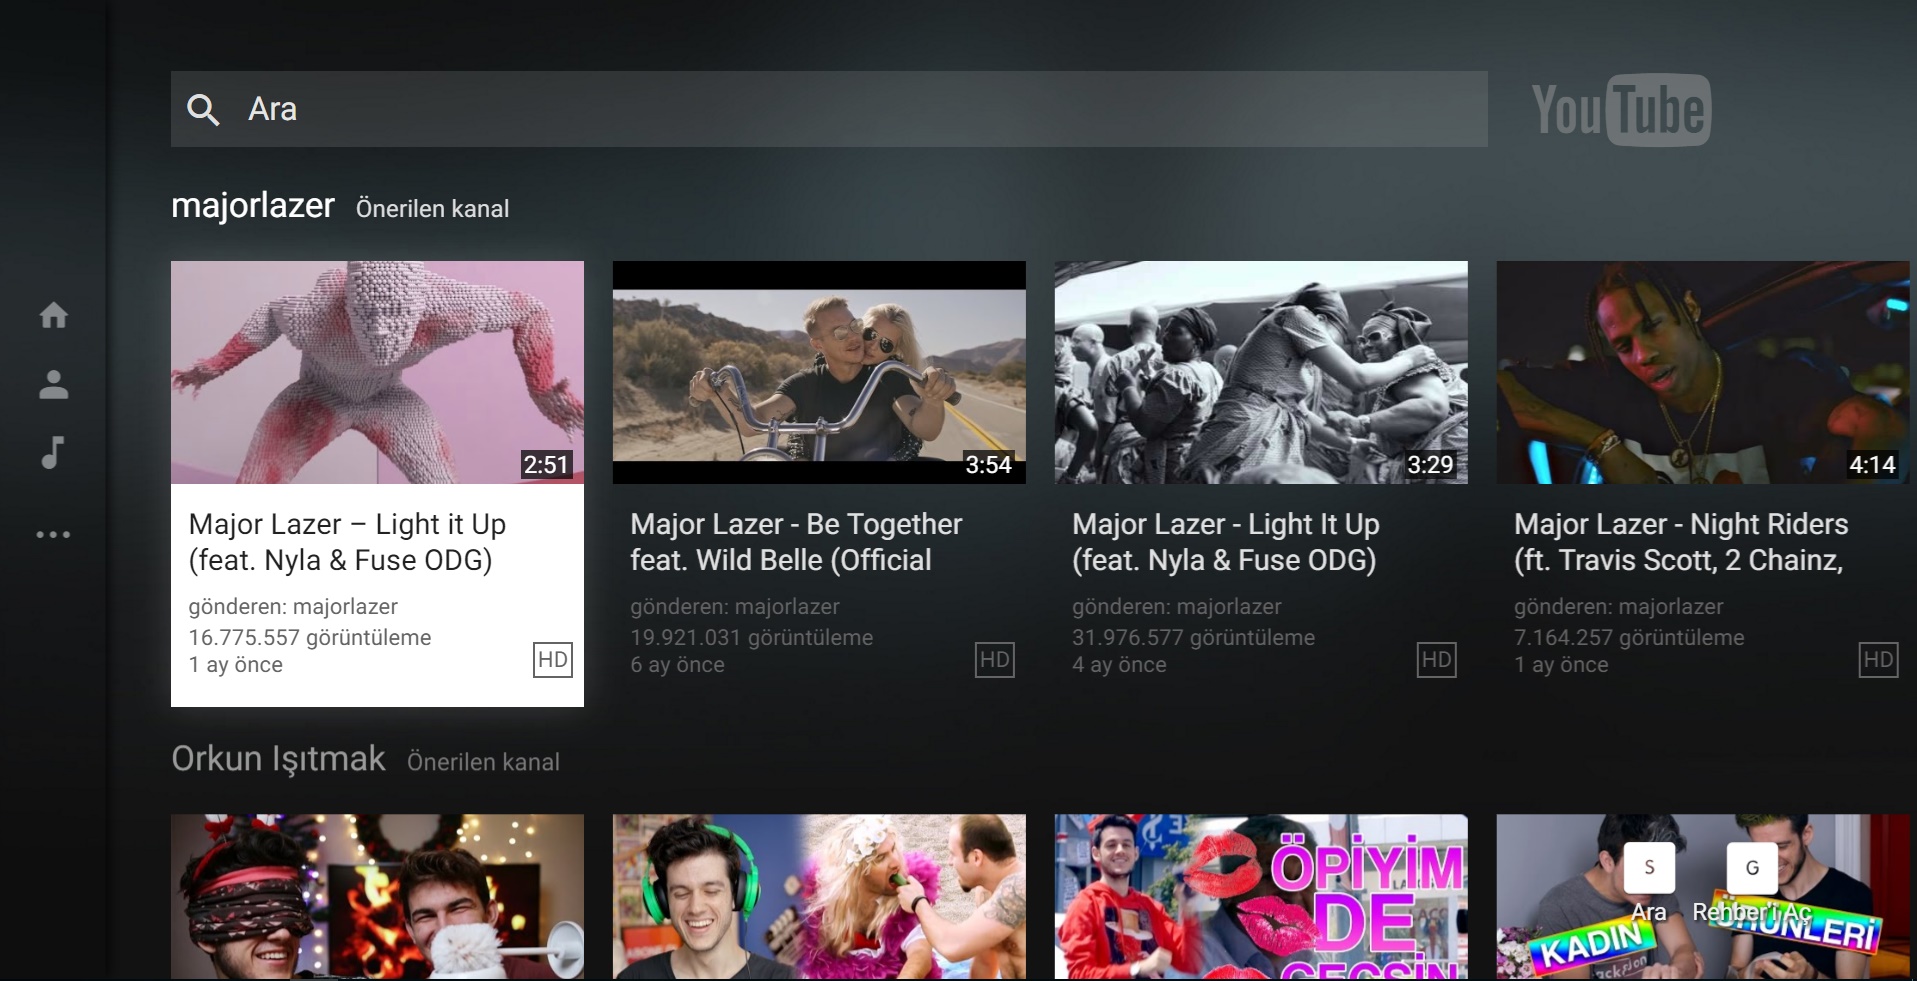Click HD badge on Be Together card

pyautogui.click(x=995, y=660)
